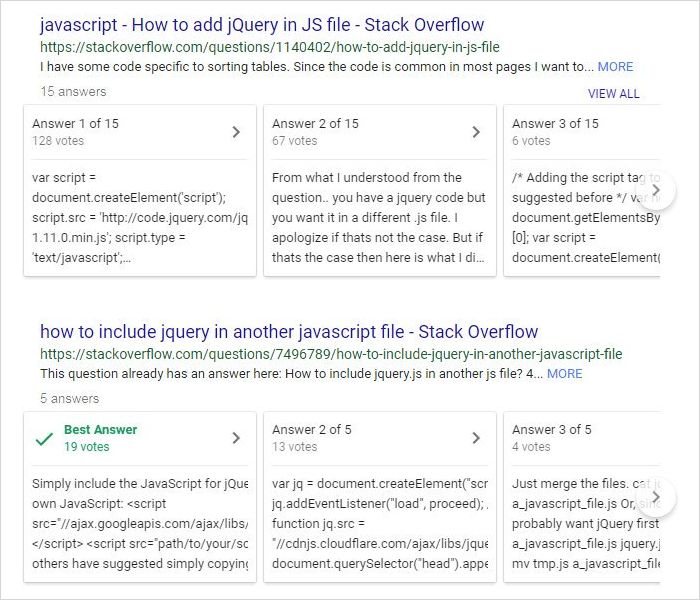Open 'var script = document.createElement' answer snippet

(x=140, y=217)
